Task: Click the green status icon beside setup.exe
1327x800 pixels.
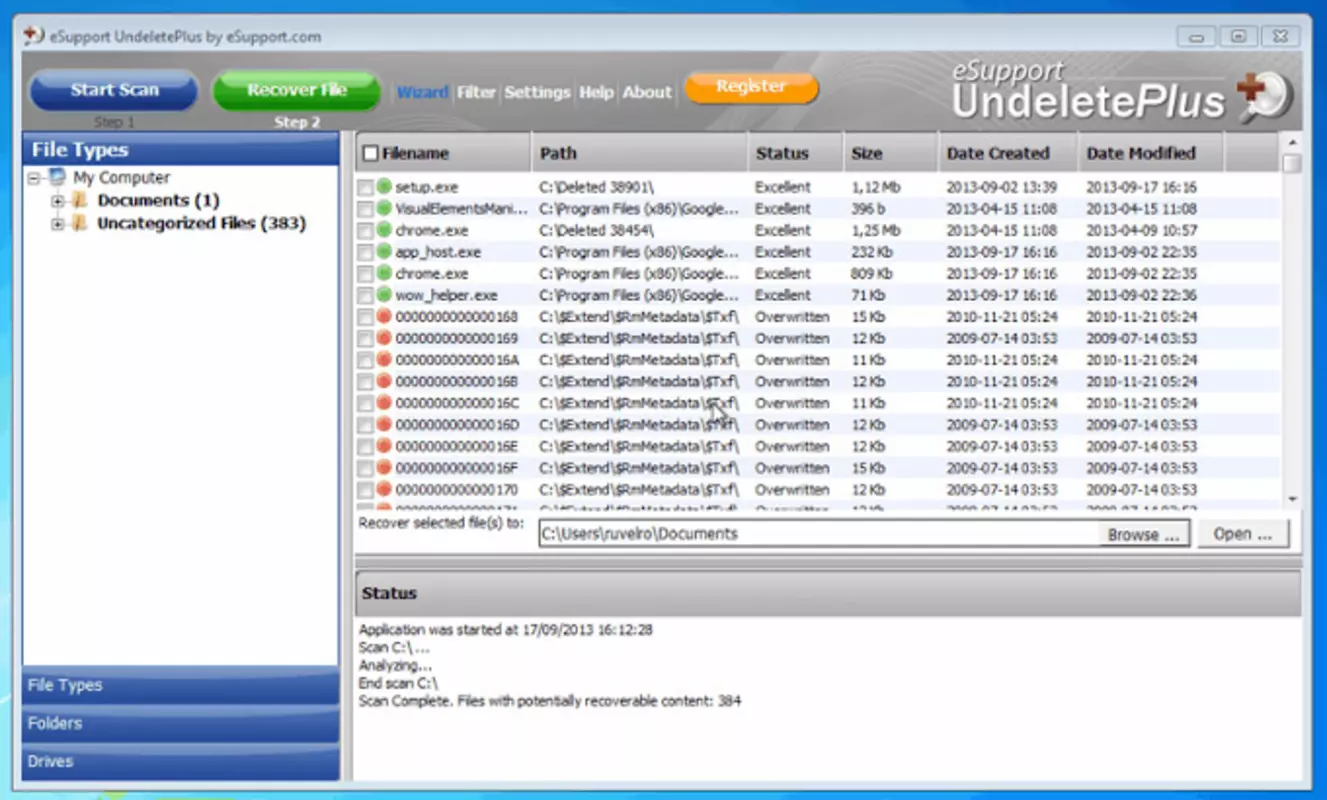Action: click(384, 187)
